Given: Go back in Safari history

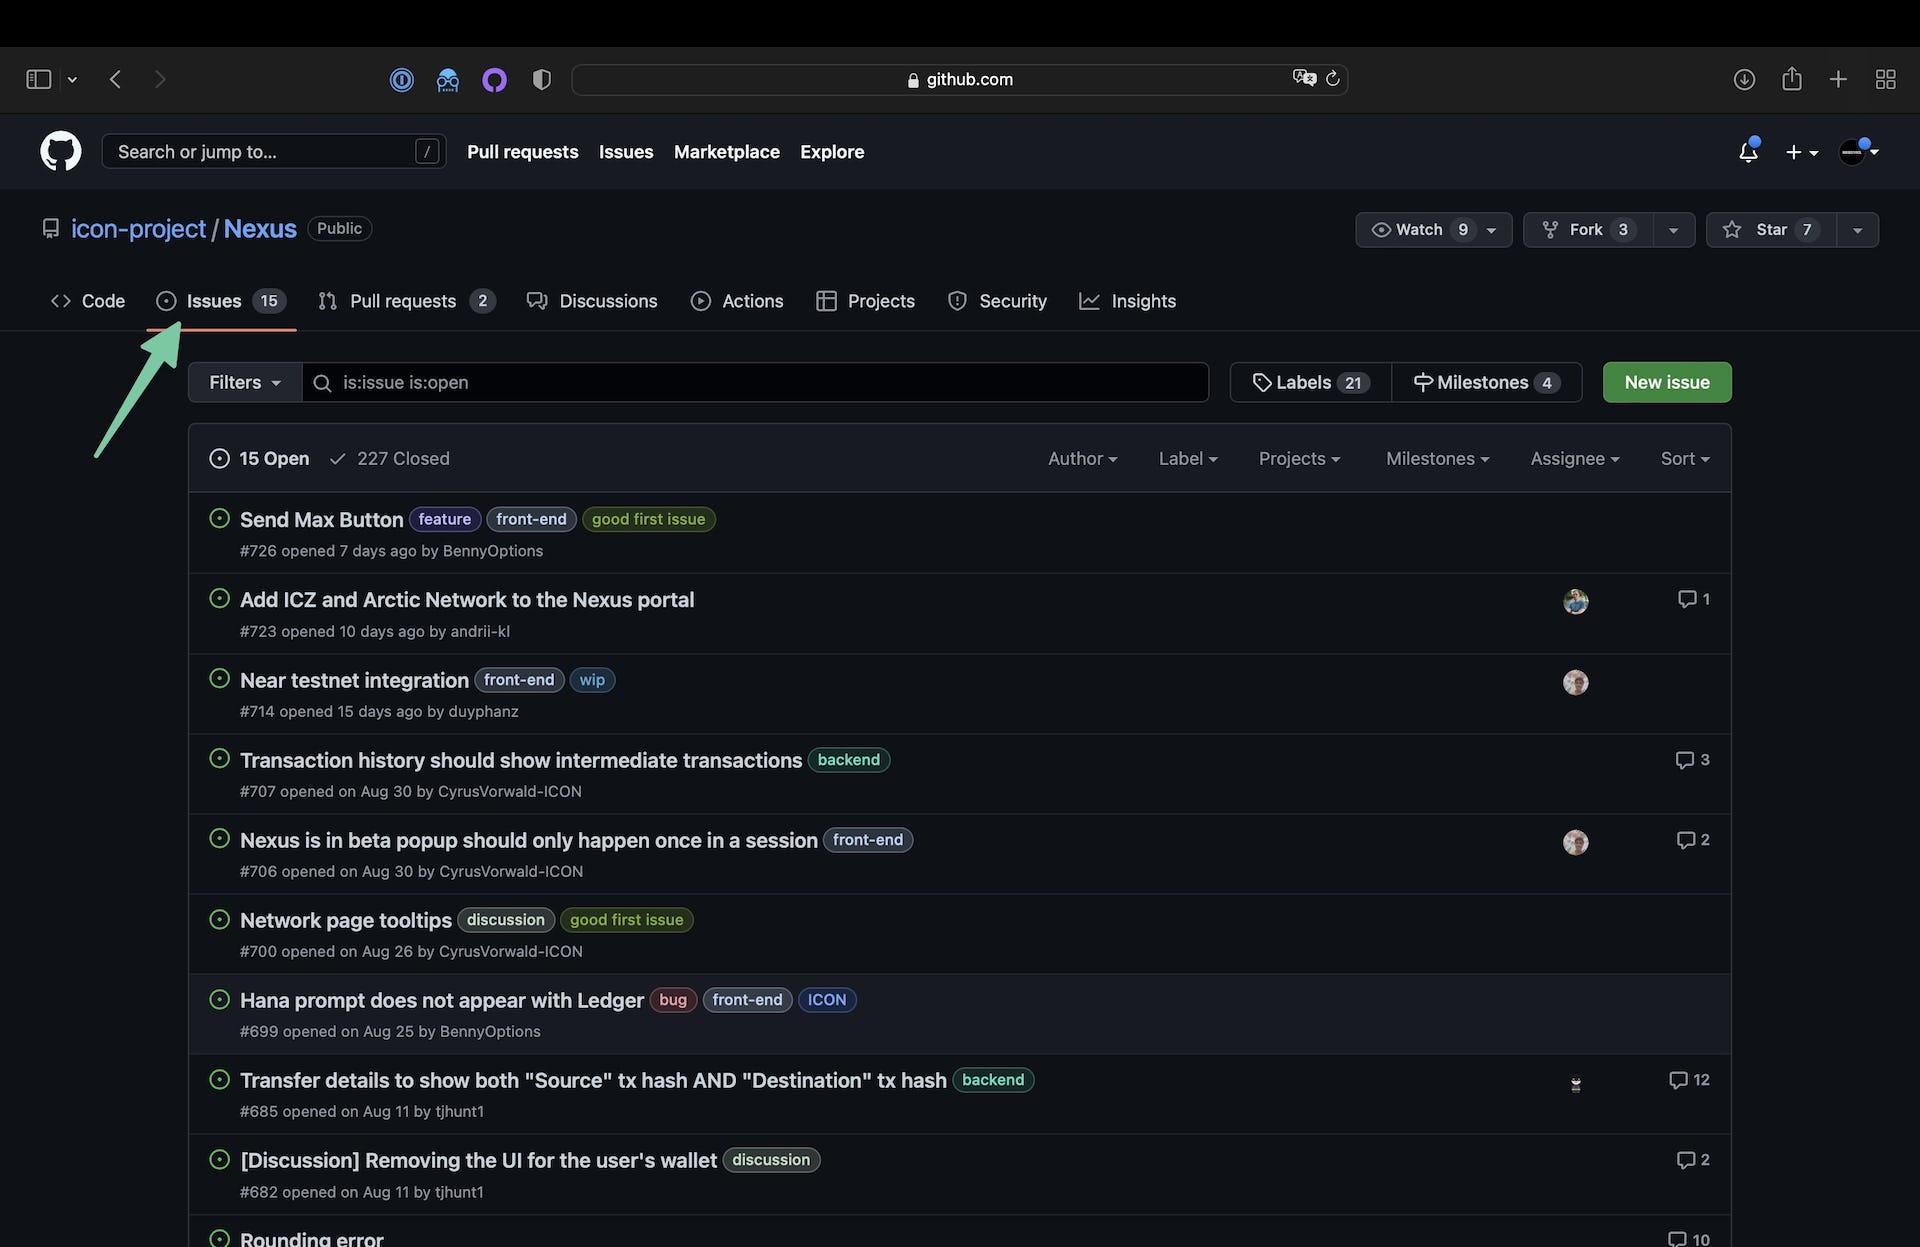Looking at the screenshot, I should coord(116,79).
